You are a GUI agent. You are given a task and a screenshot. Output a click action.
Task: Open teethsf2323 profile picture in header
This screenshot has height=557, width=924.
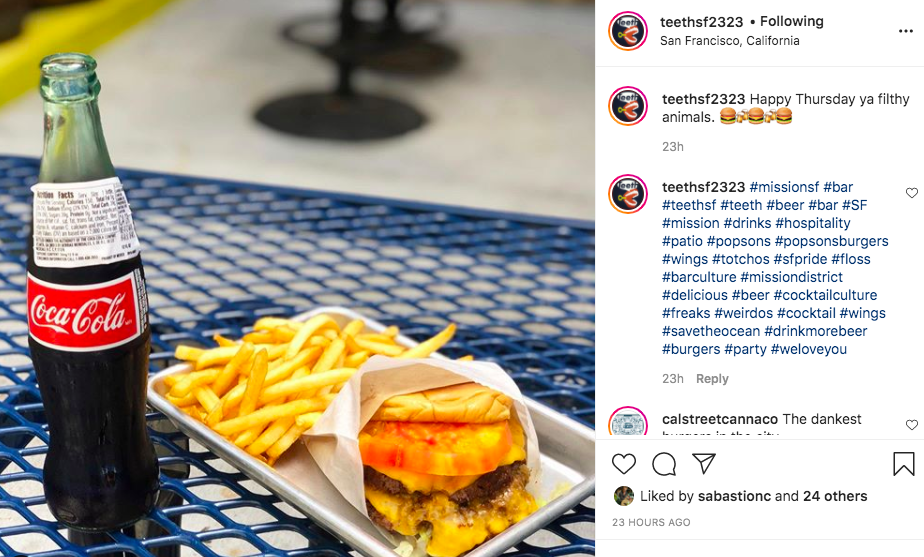point(628,31)
